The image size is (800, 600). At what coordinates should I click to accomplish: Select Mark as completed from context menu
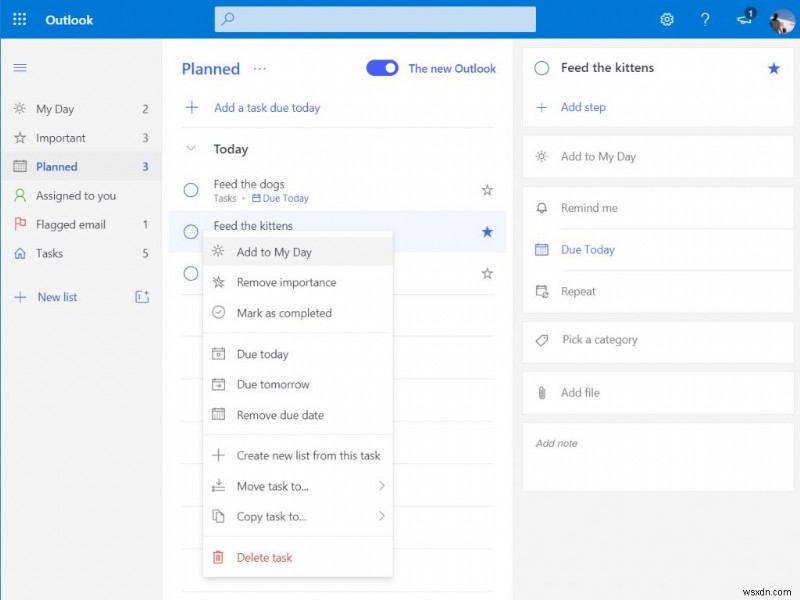pyautogui.click(x=287, y=312)
